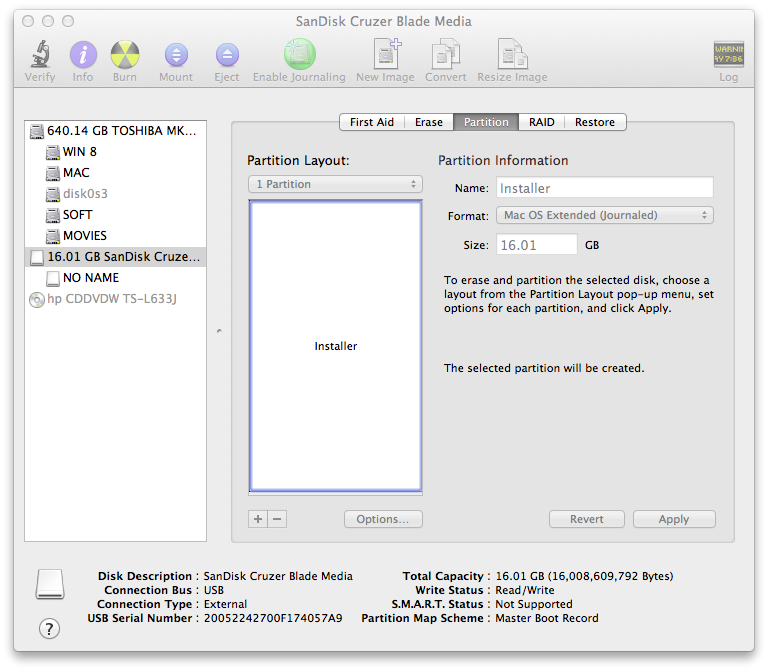The height and width of the screenshot is (671, 768).
Task: Remove partition with minus button
Action: click(277, 519)
